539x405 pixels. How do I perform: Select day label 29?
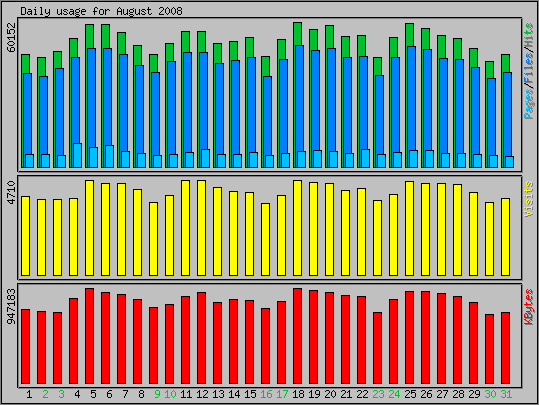[x=474, y=394]
